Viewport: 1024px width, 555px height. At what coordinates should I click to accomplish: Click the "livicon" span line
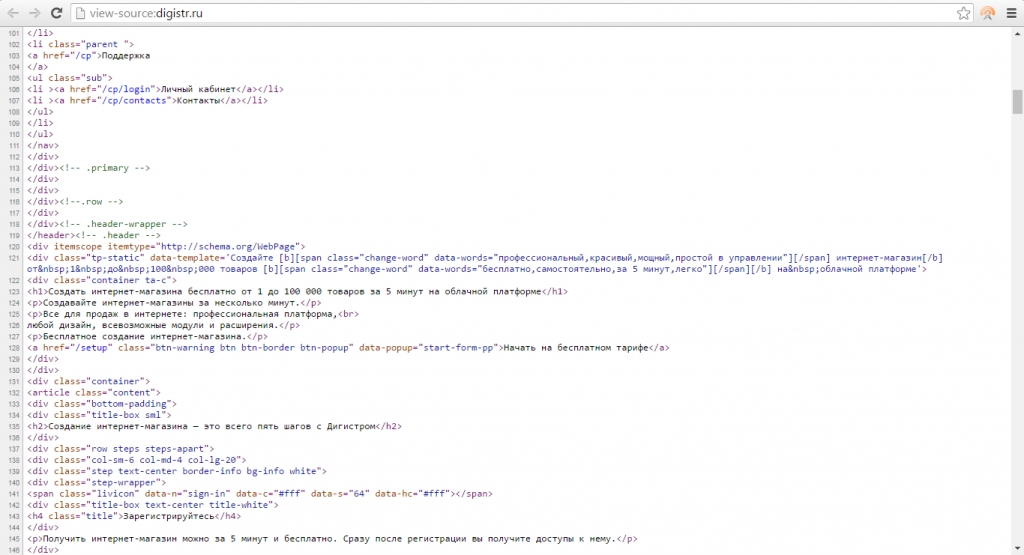[260, 494]
